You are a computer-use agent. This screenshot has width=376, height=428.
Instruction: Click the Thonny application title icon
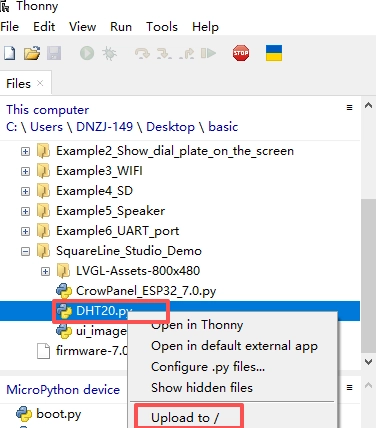5,6
